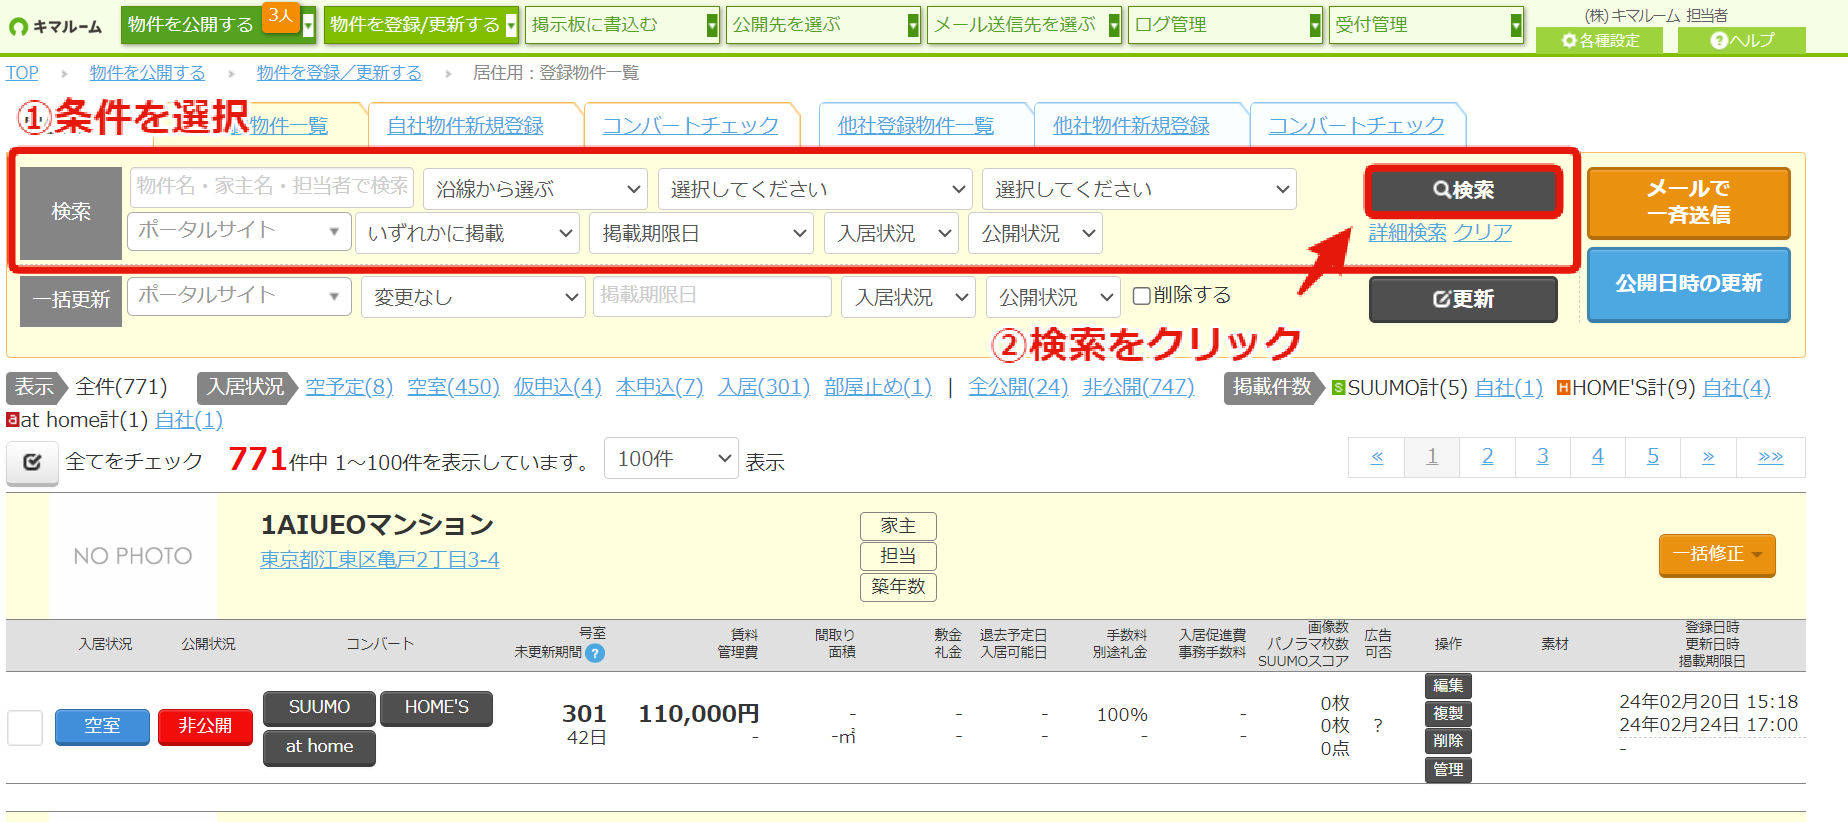This screenshot has width=1848, height=822.
Task: Switch to the first コンバートチェック tab
Action: (x=690, y=126)
